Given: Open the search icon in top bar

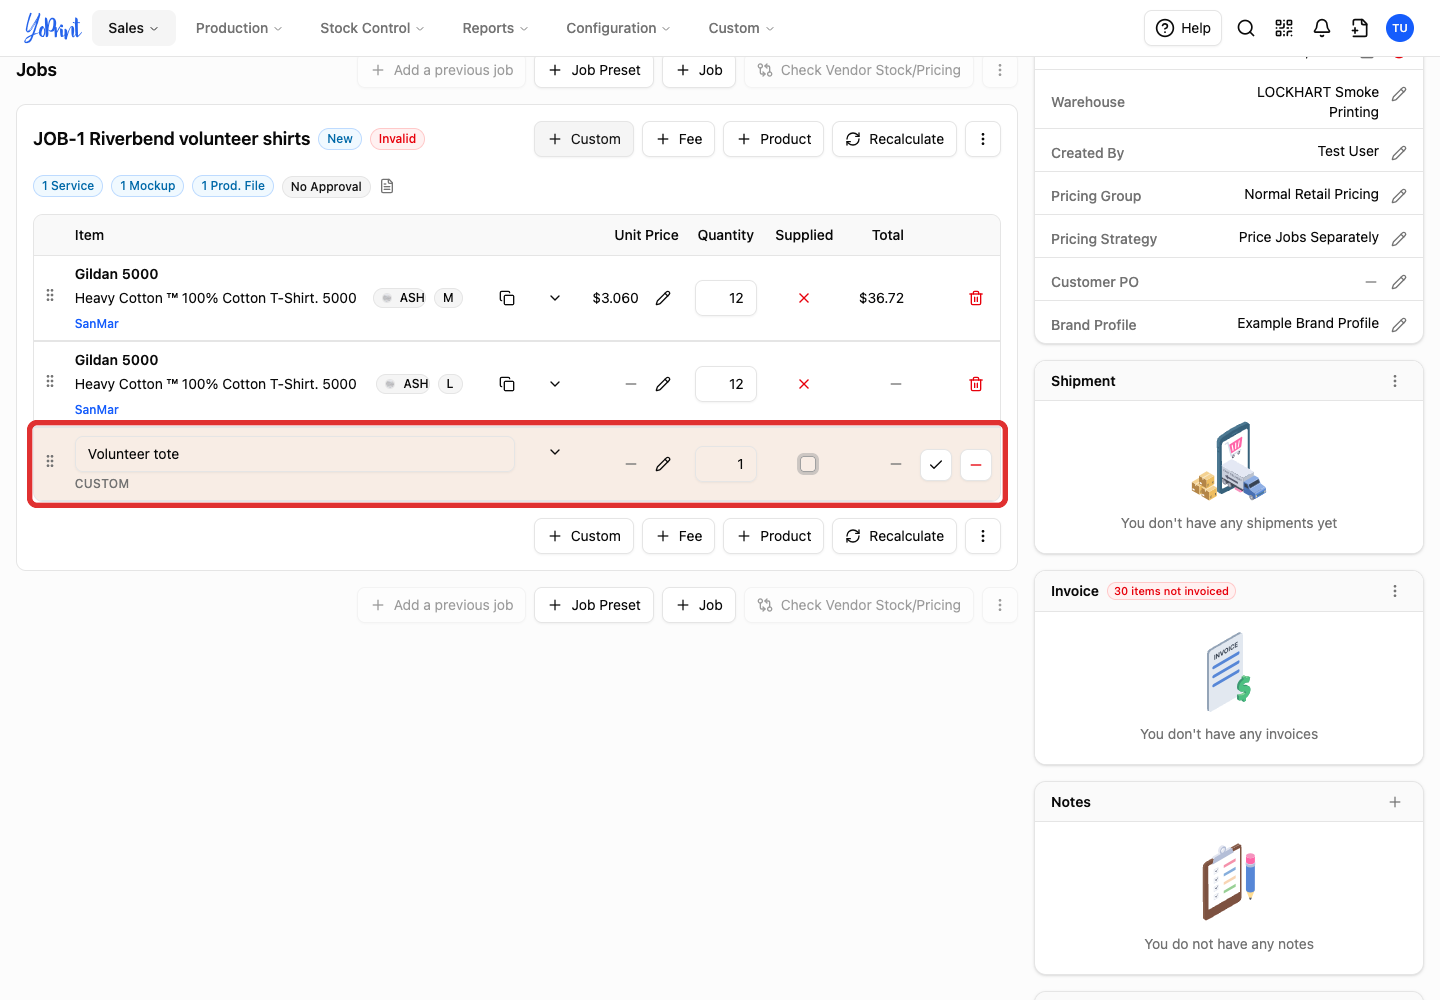Looking at the screenshot, I should [x=1246, y=28].
